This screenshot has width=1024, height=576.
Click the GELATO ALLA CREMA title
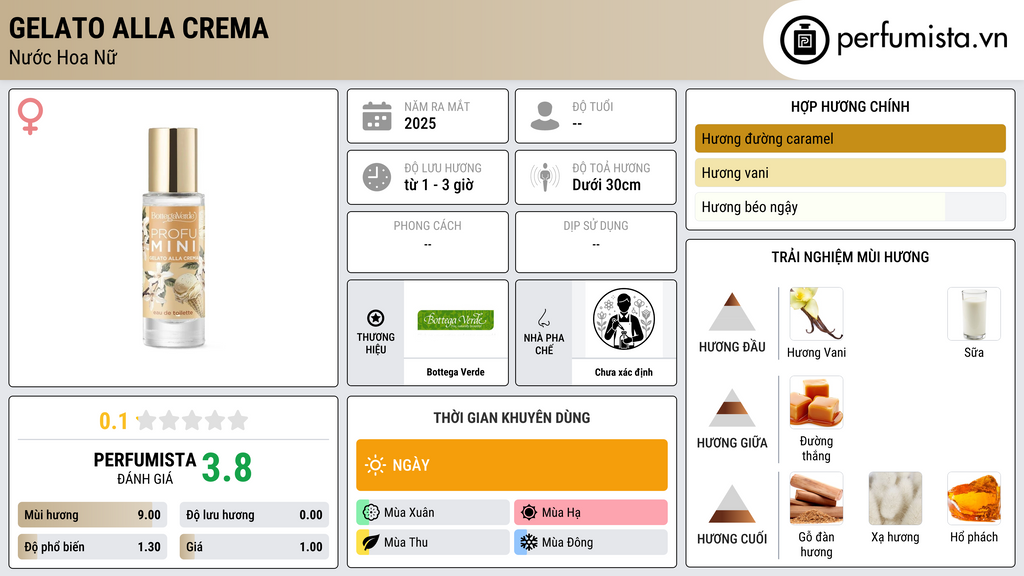(x=138, y=28)
